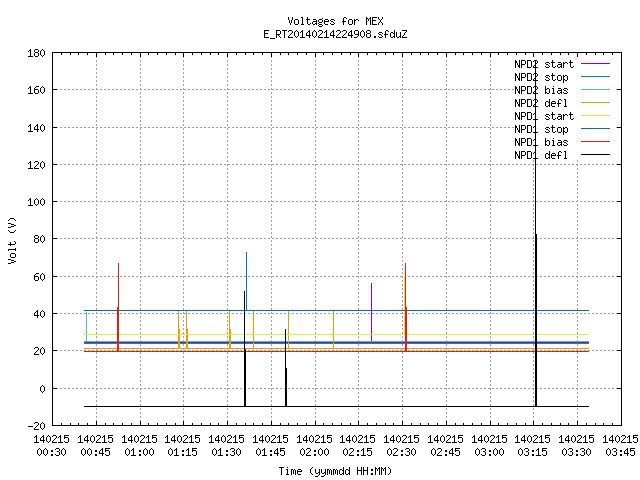Click the x-axis tick label 140215 01:30
The width and height of the screenshot is (640, 480).
[x=227, y=446]
